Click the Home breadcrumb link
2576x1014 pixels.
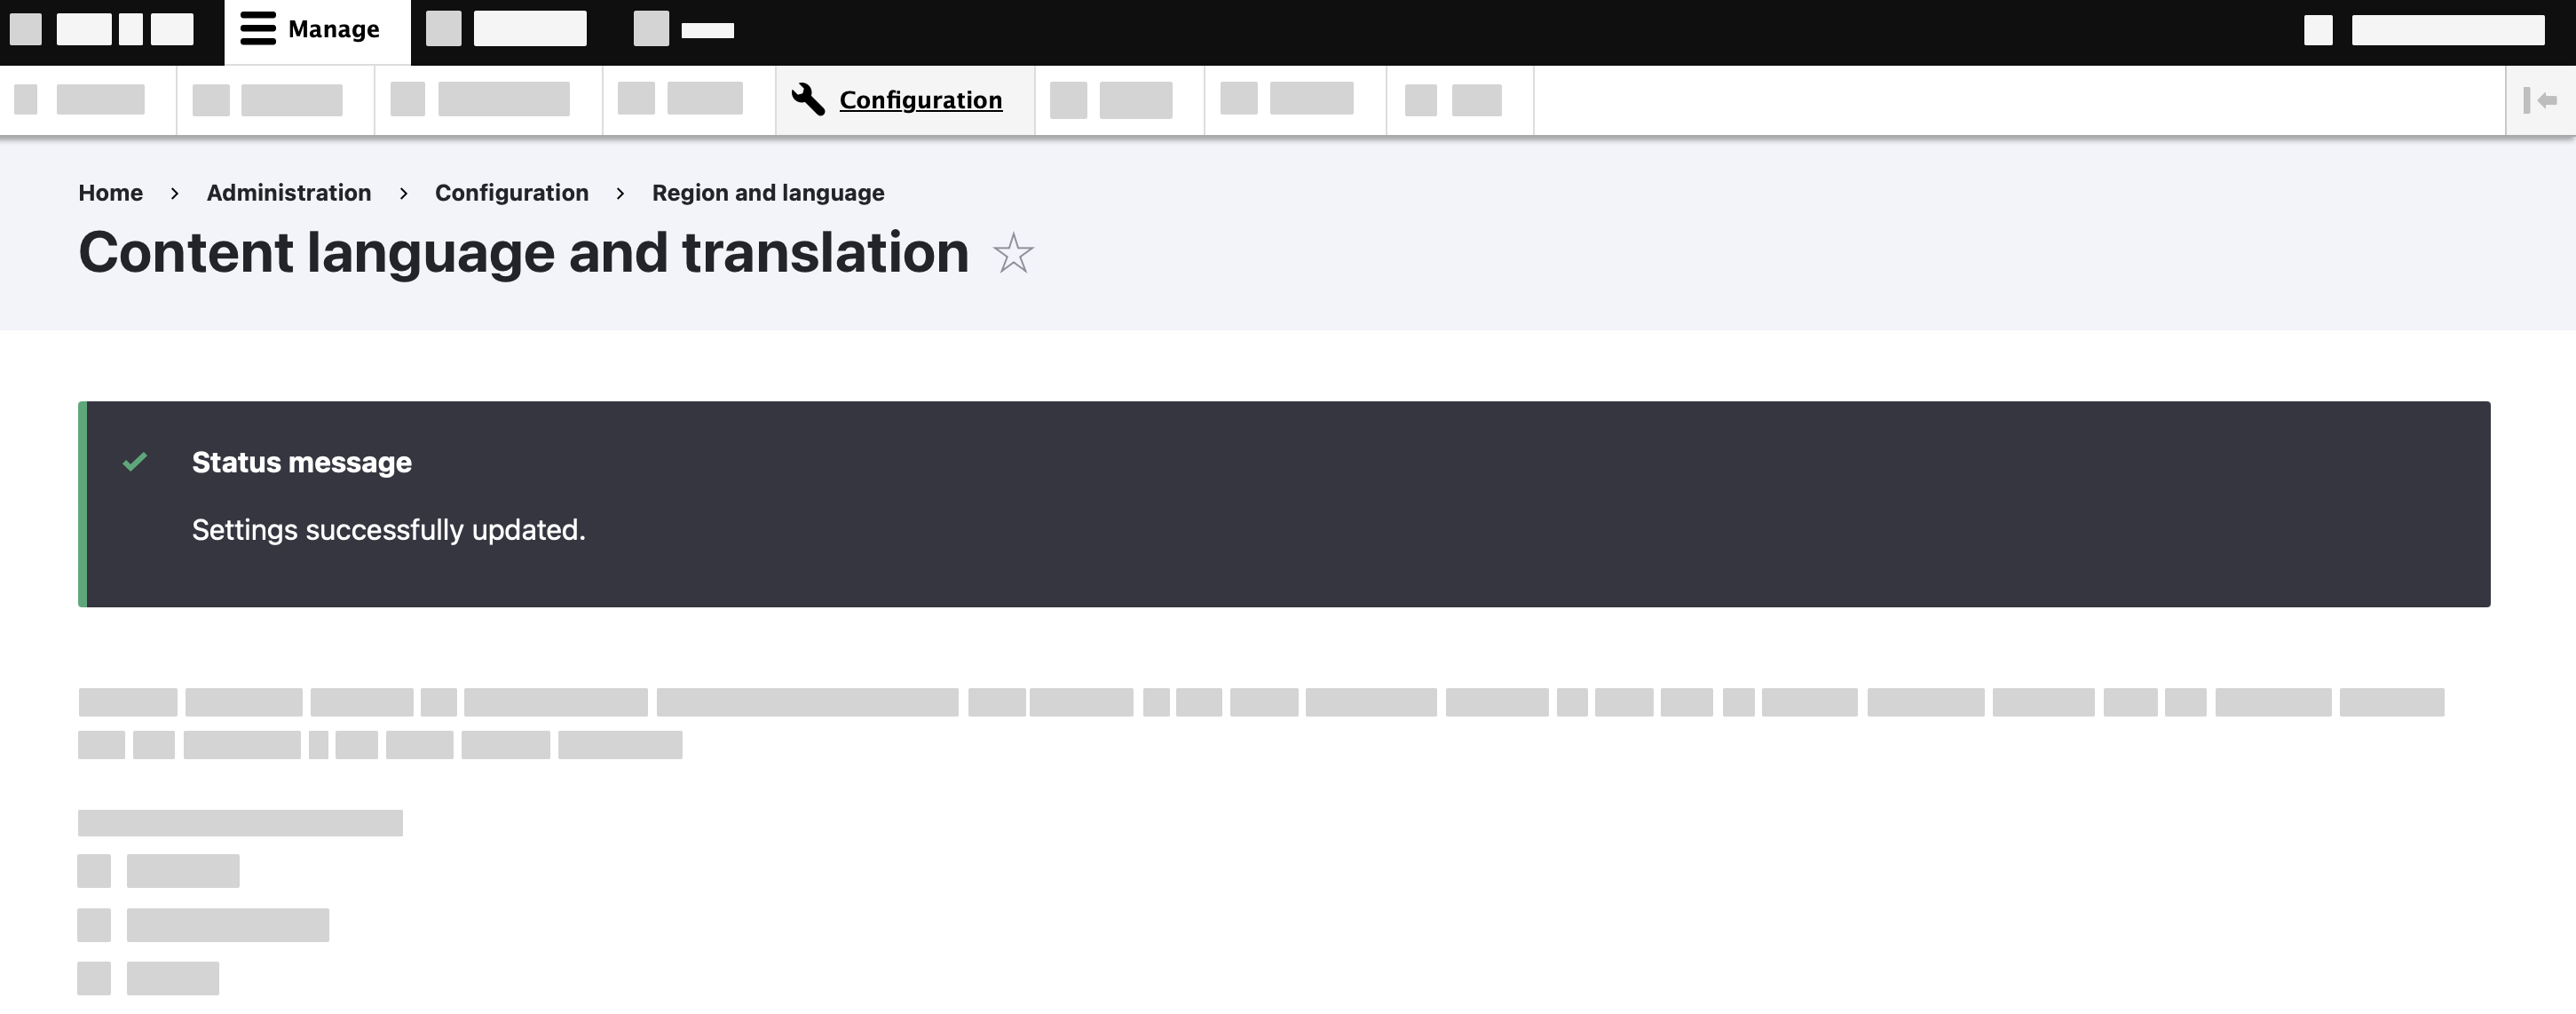(110, 191)
